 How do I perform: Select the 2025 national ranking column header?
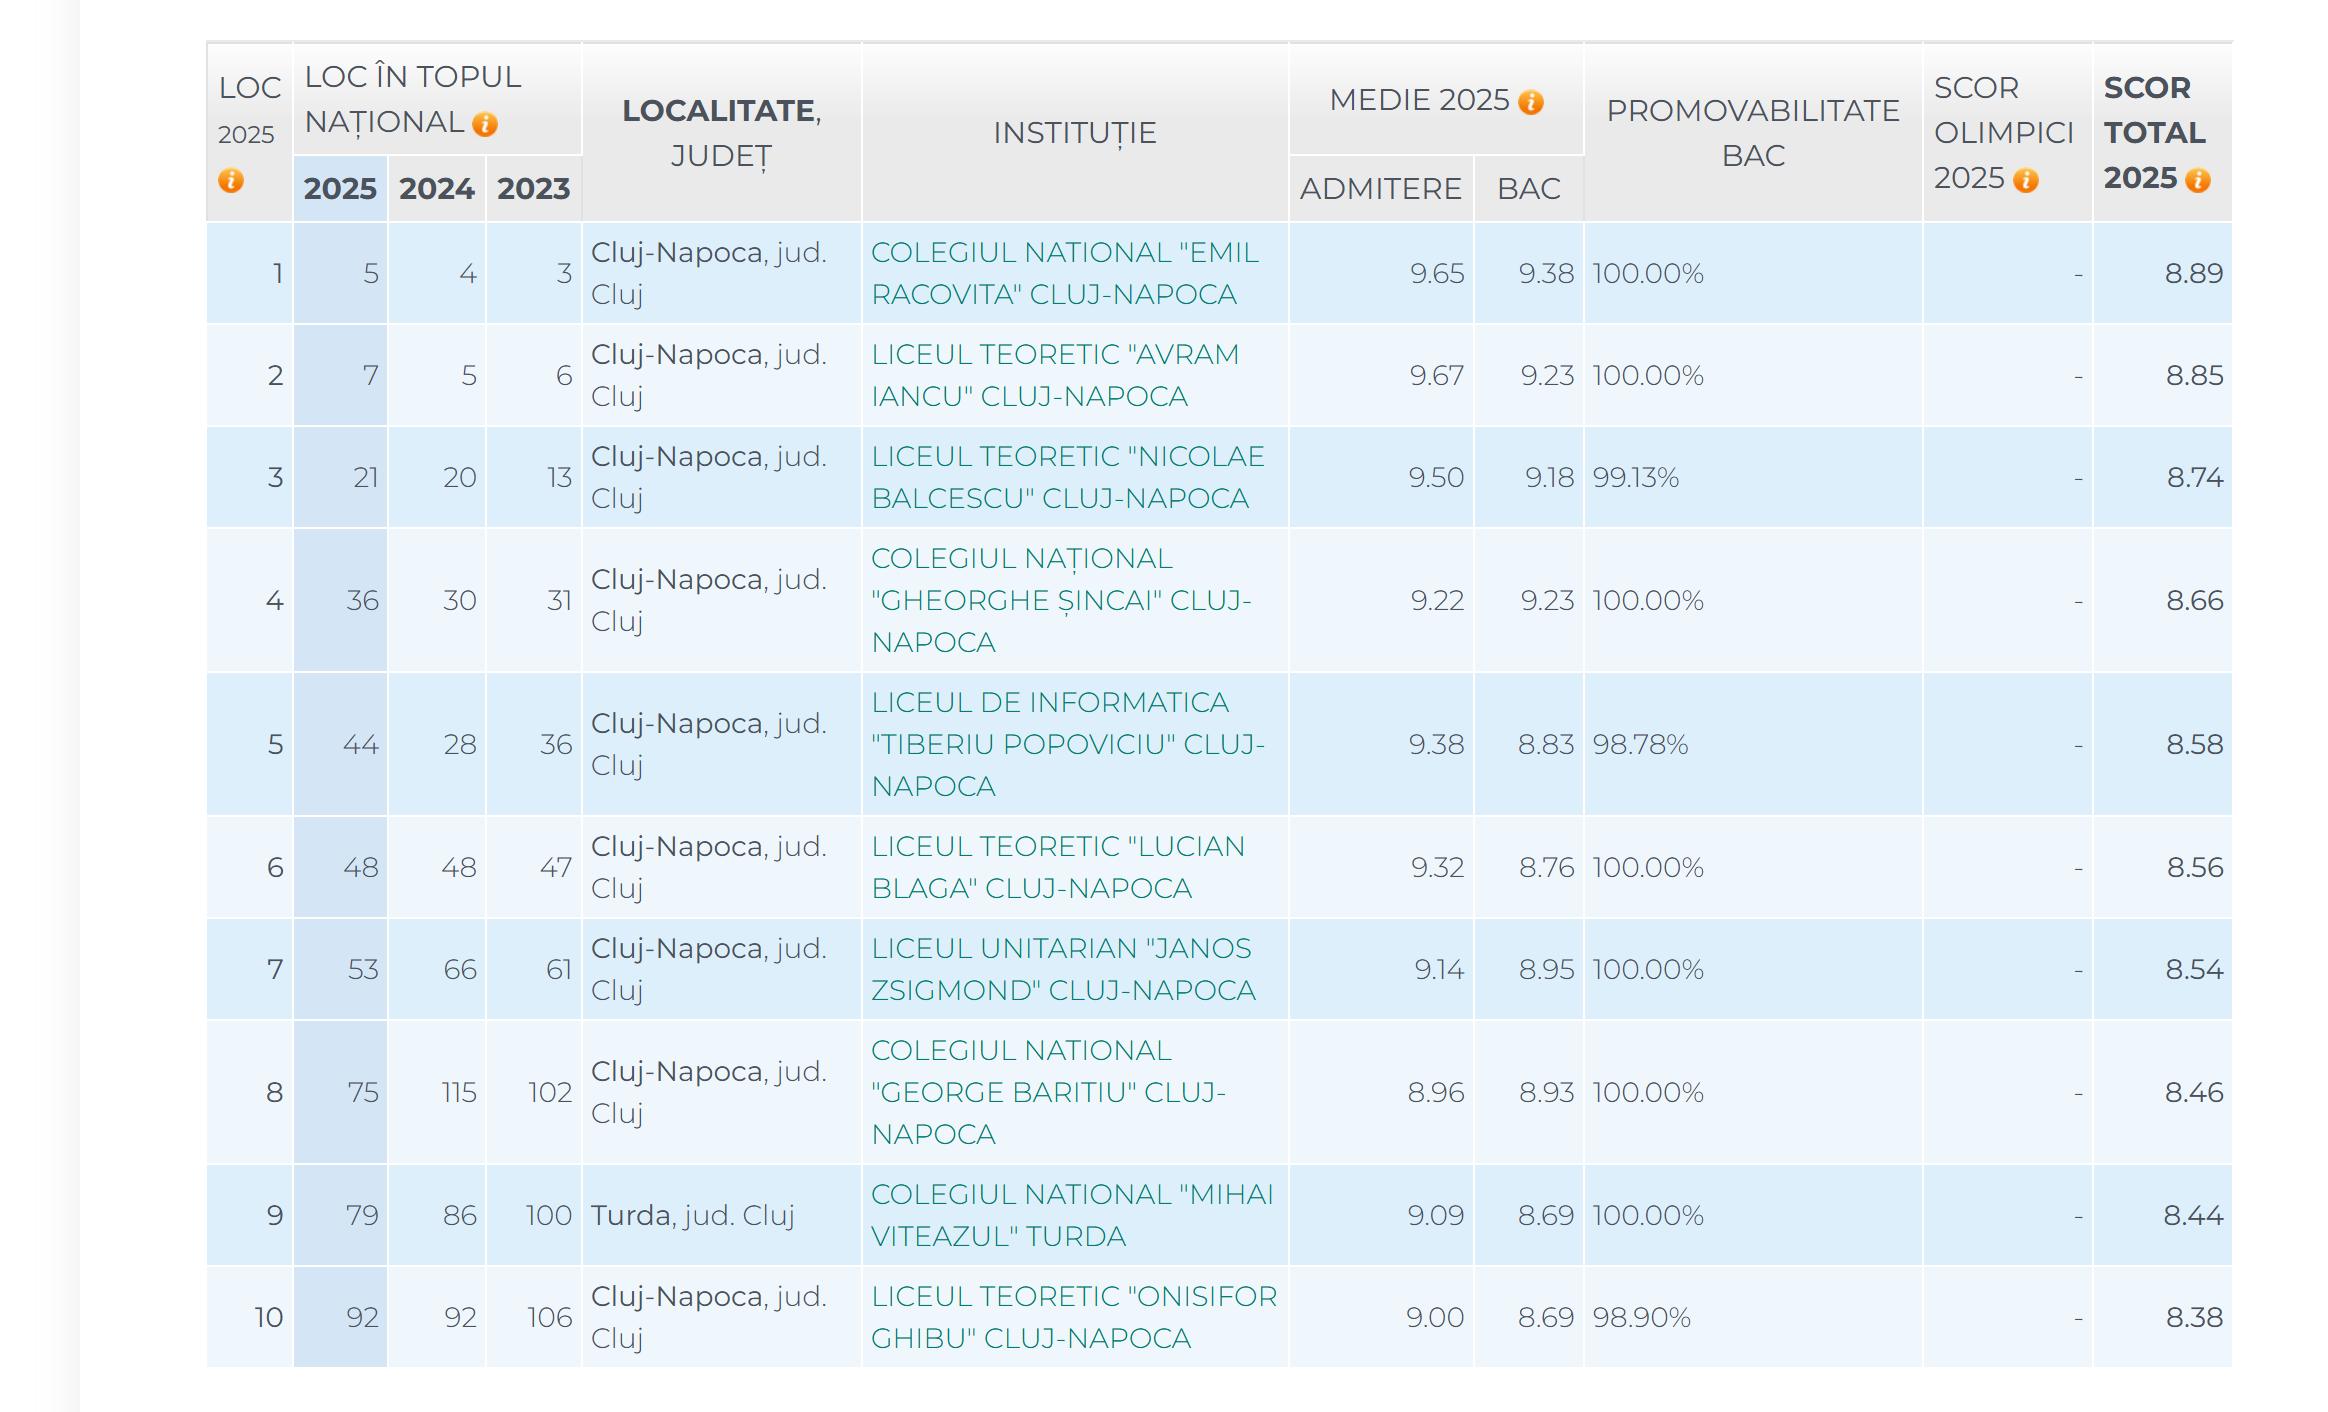340,188
